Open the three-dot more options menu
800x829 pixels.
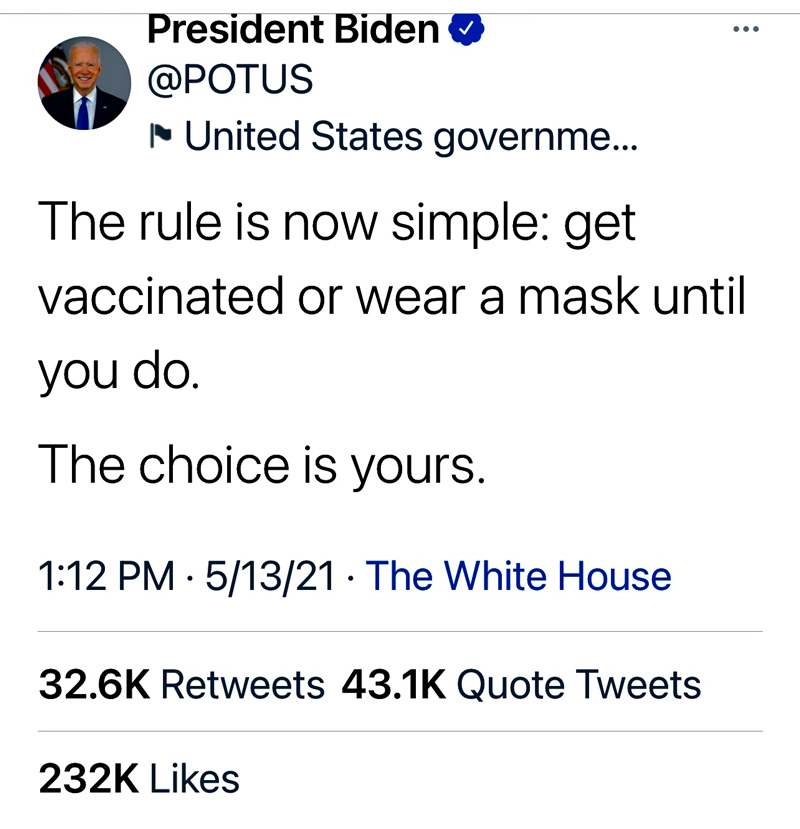pos(745,29)
